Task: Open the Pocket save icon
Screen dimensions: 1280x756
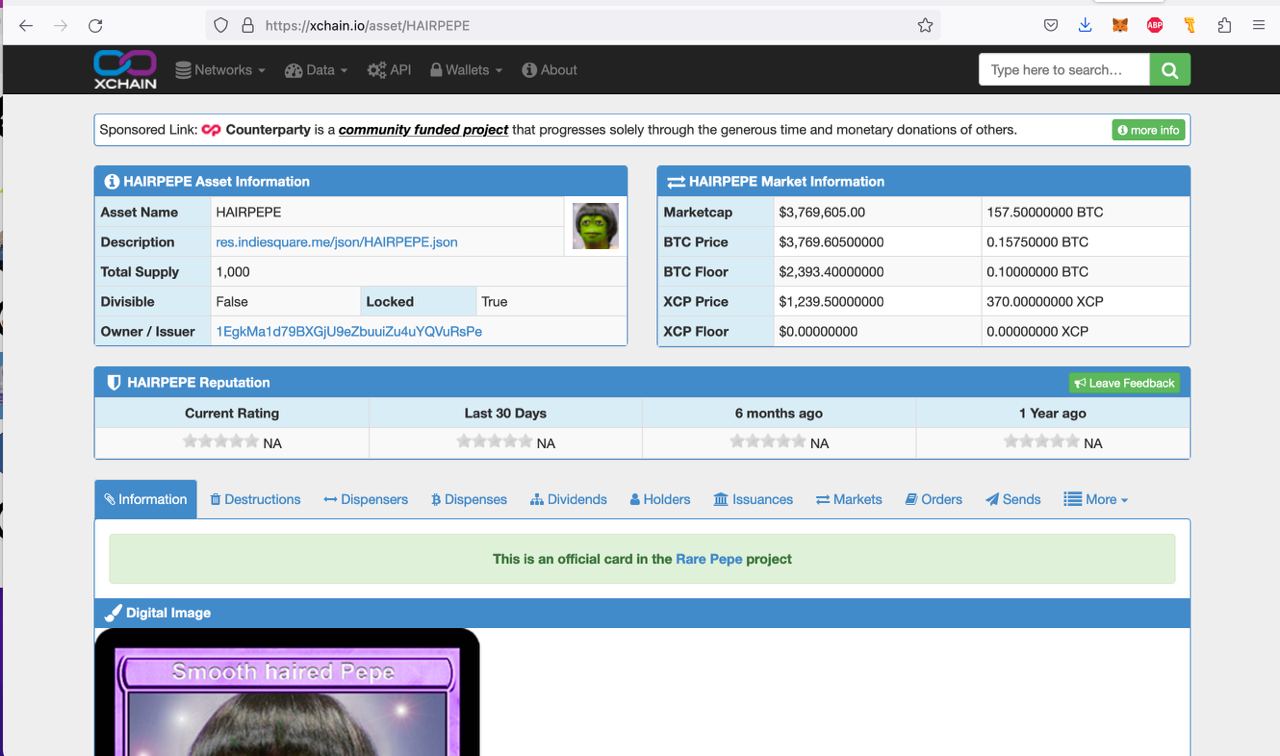Action: click(x=1051, y=26)
